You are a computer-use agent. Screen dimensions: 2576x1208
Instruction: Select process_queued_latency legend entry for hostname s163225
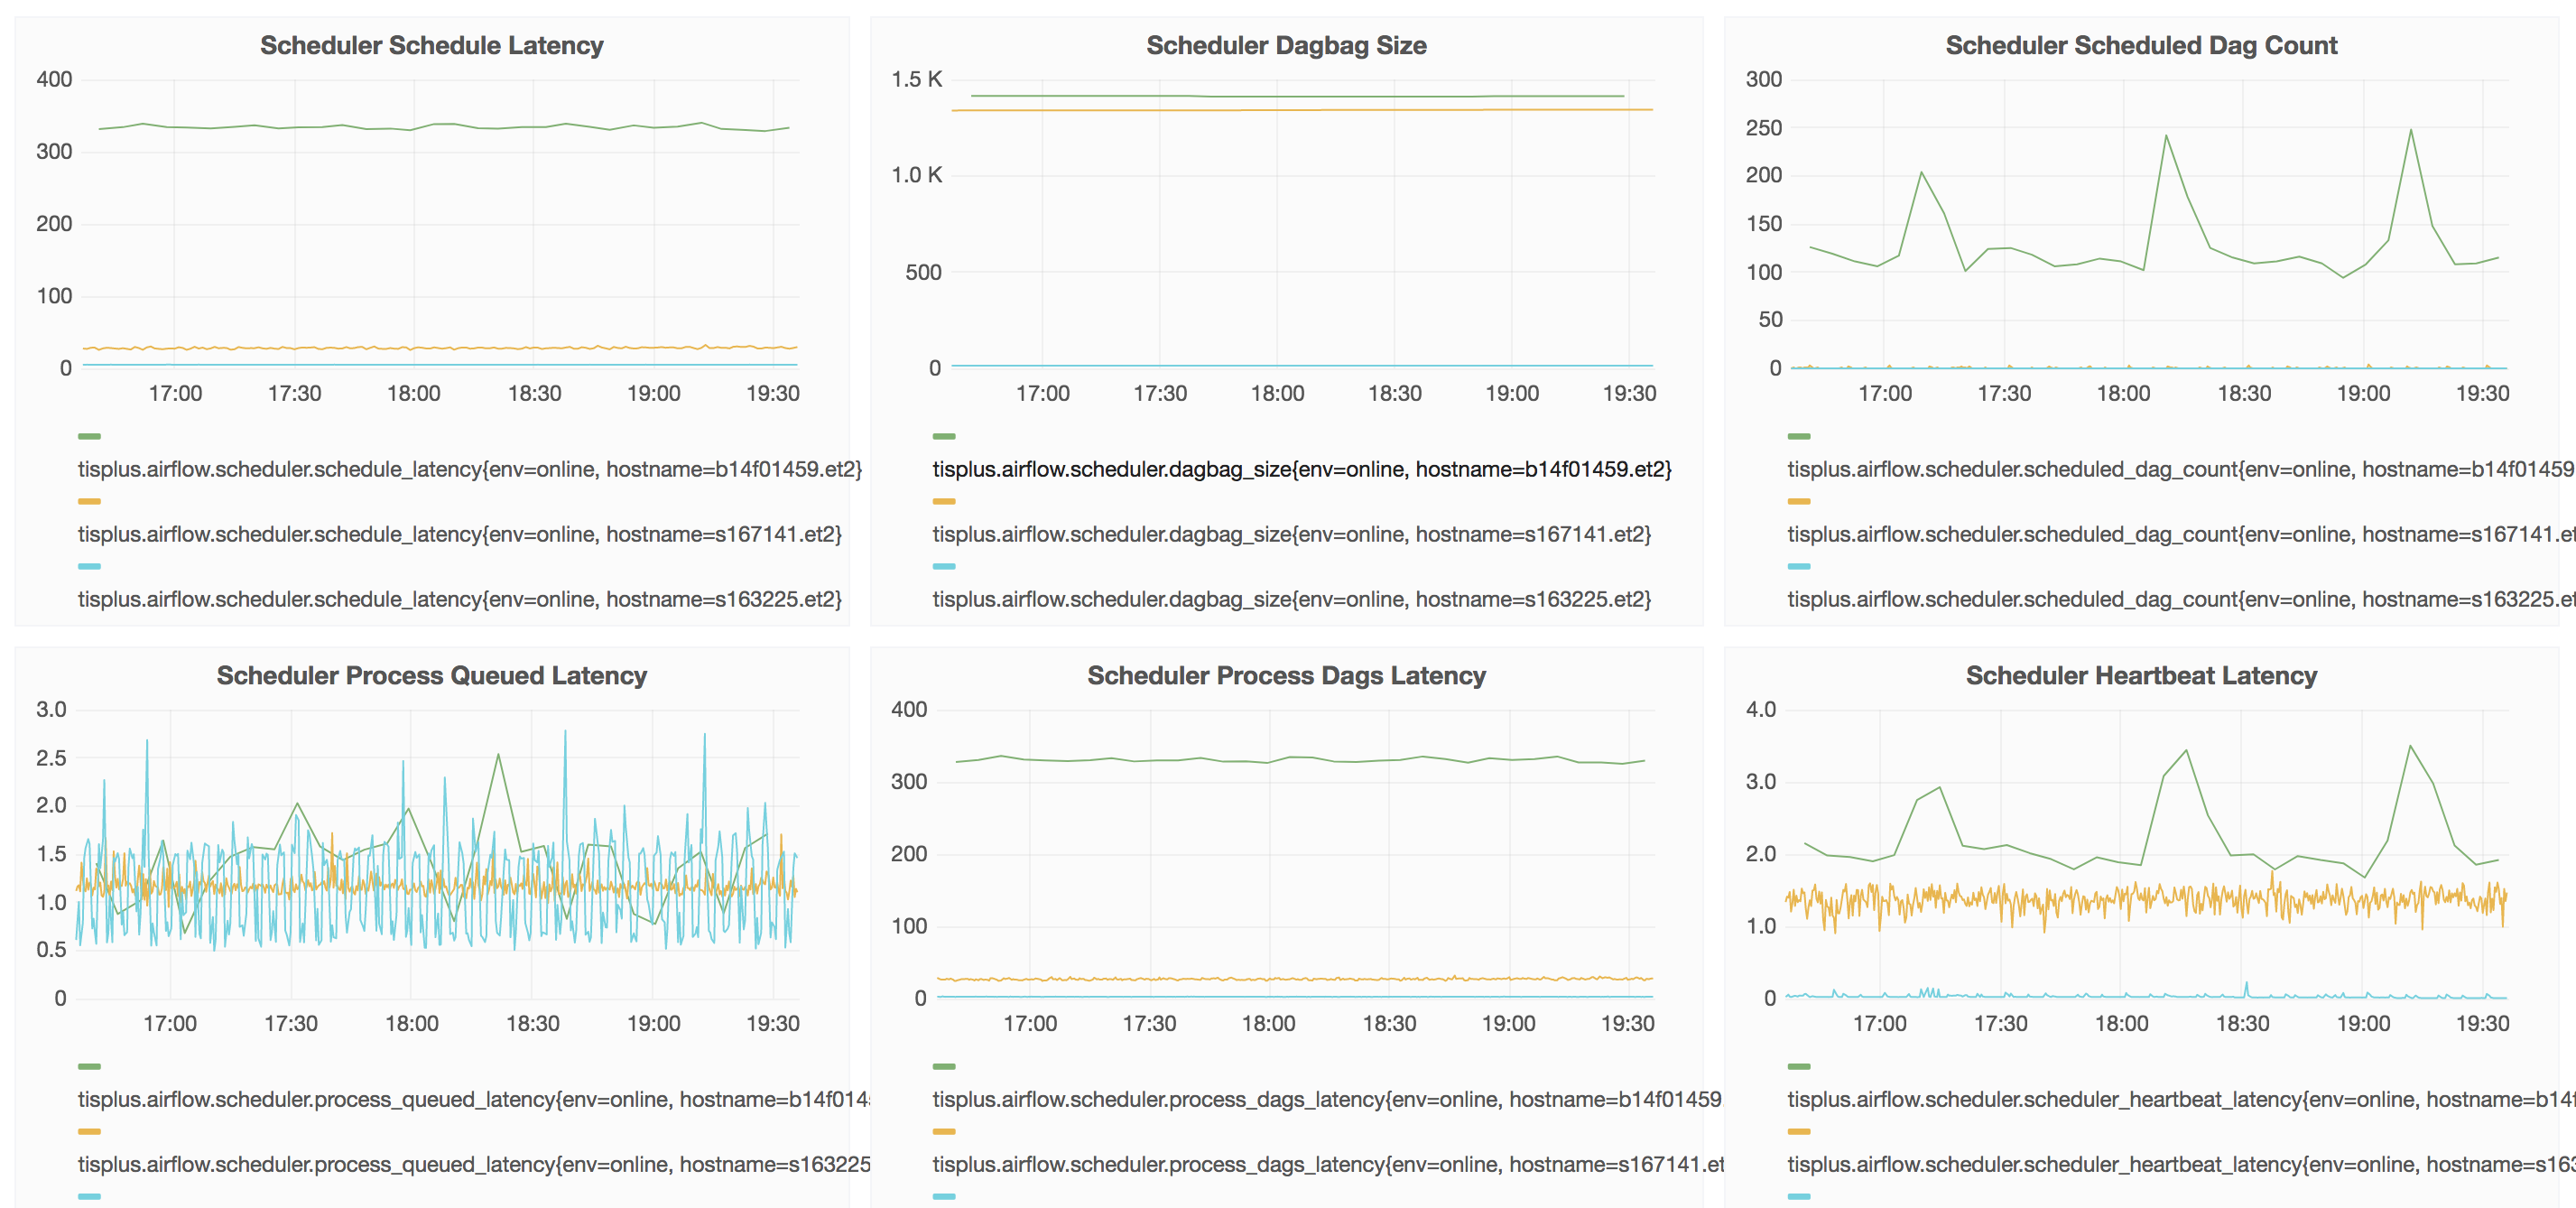(474, 1164)
